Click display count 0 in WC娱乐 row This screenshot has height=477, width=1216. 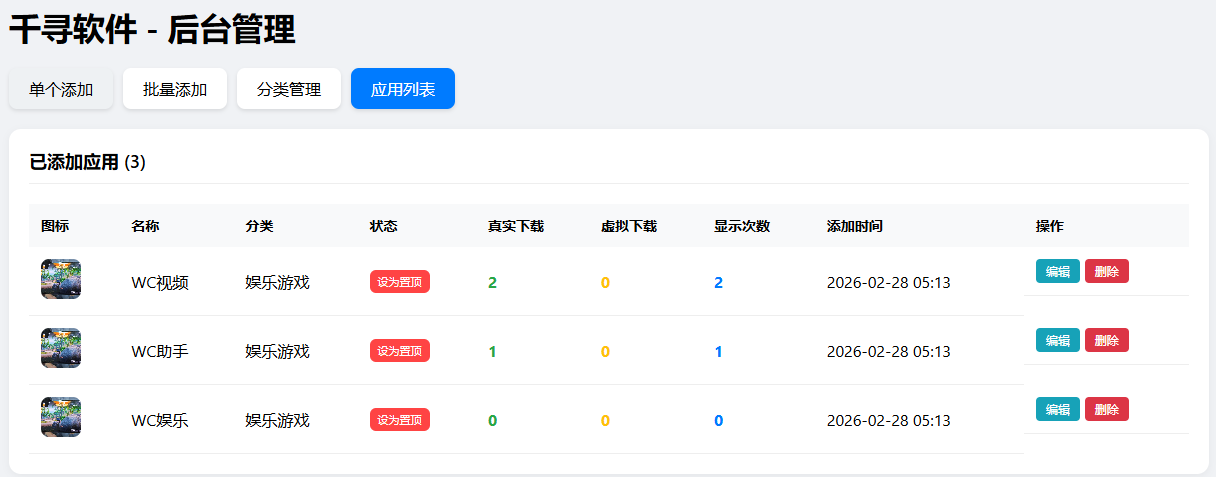pos(718,420)
